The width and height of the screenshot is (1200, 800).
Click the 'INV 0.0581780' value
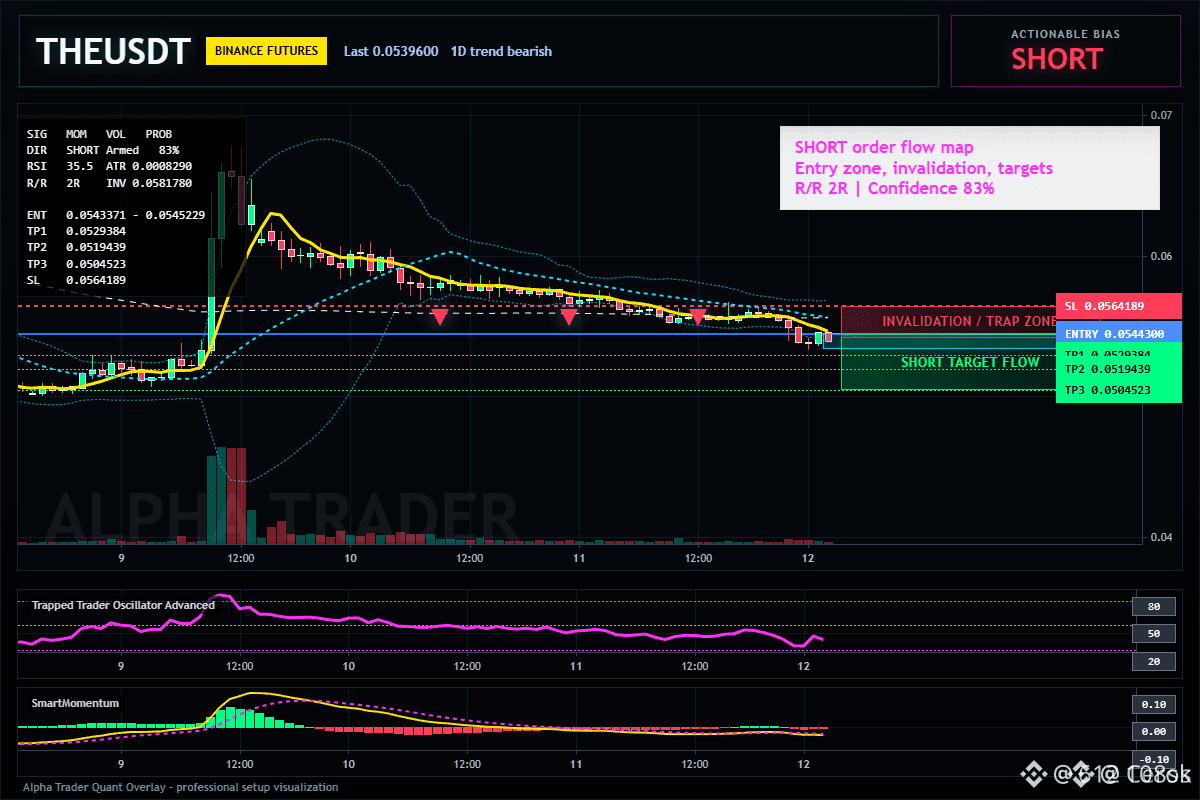(x=149, y=184)
